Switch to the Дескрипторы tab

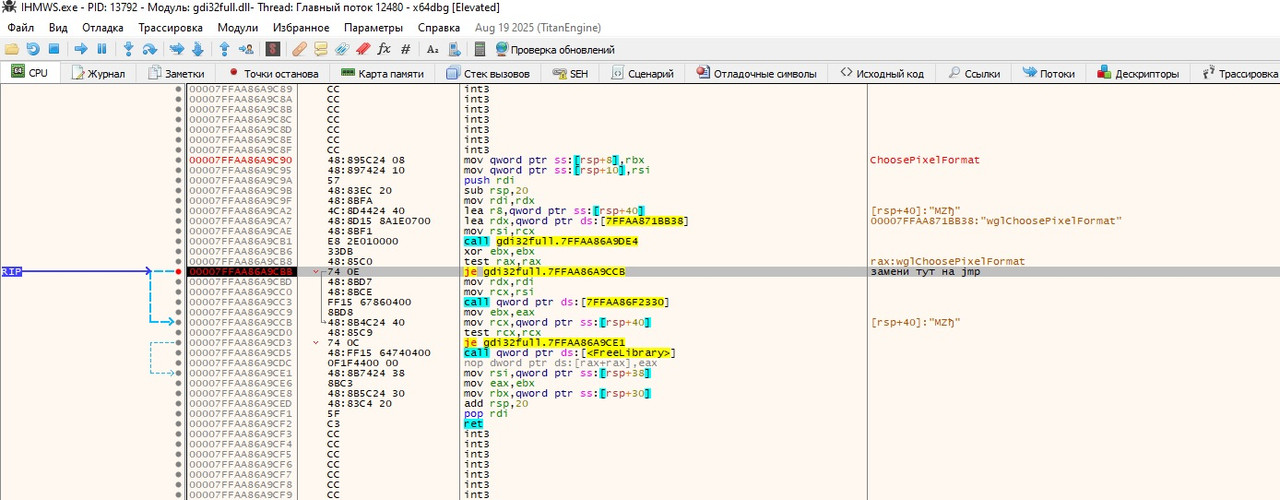[x=1138, y=74]
